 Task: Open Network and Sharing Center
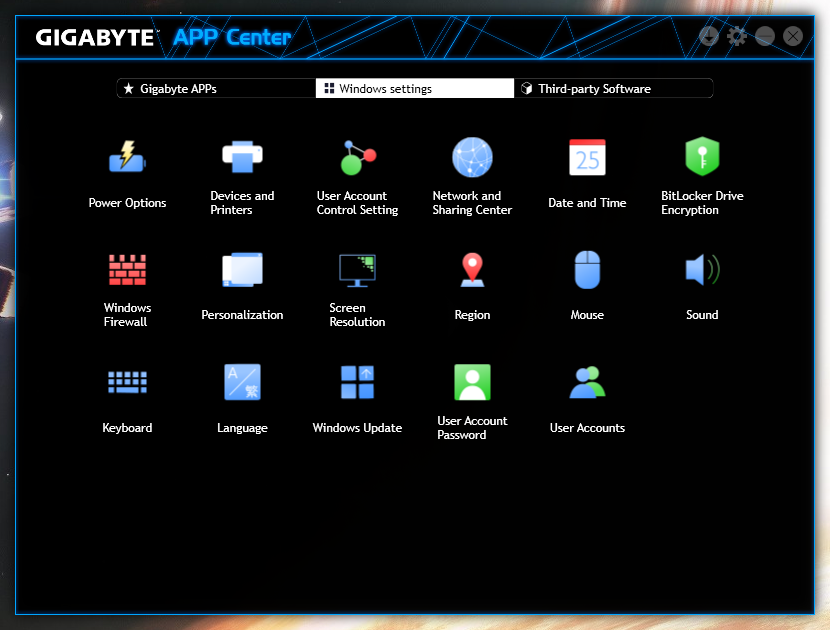[x=472, y=158]
